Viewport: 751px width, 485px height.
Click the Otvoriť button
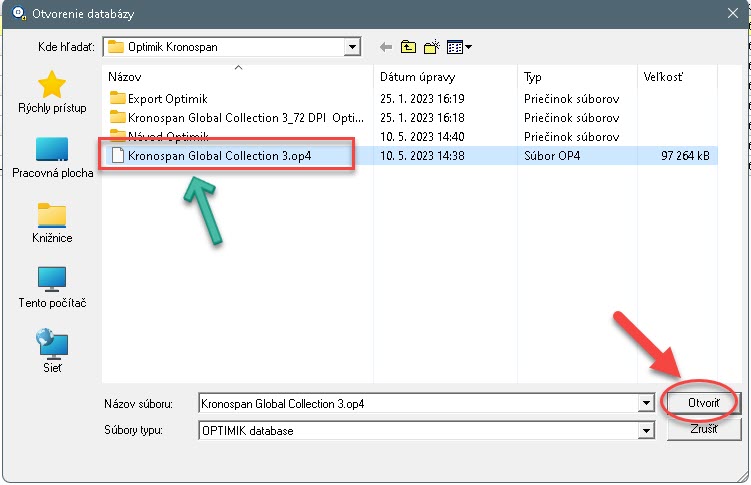coord(703,403)
